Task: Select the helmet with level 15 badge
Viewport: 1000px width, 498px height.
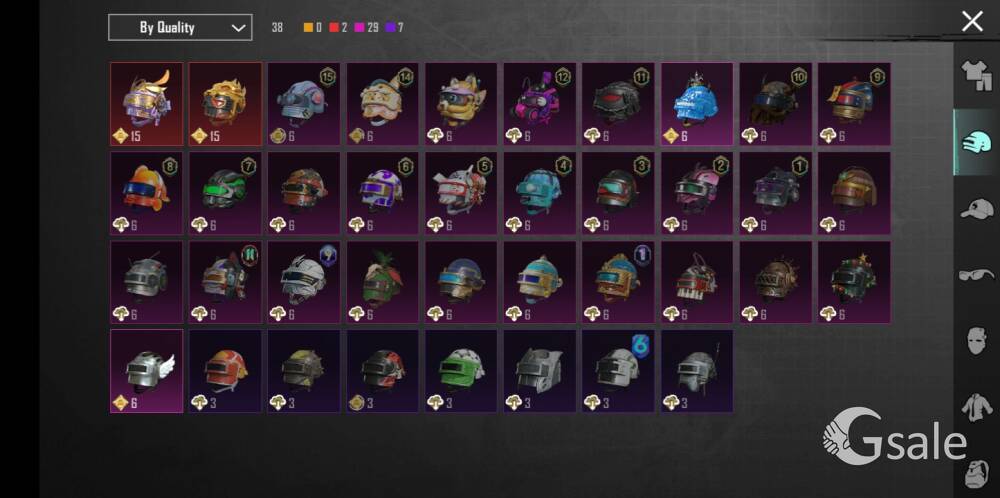Action: (x=304, y=104)
